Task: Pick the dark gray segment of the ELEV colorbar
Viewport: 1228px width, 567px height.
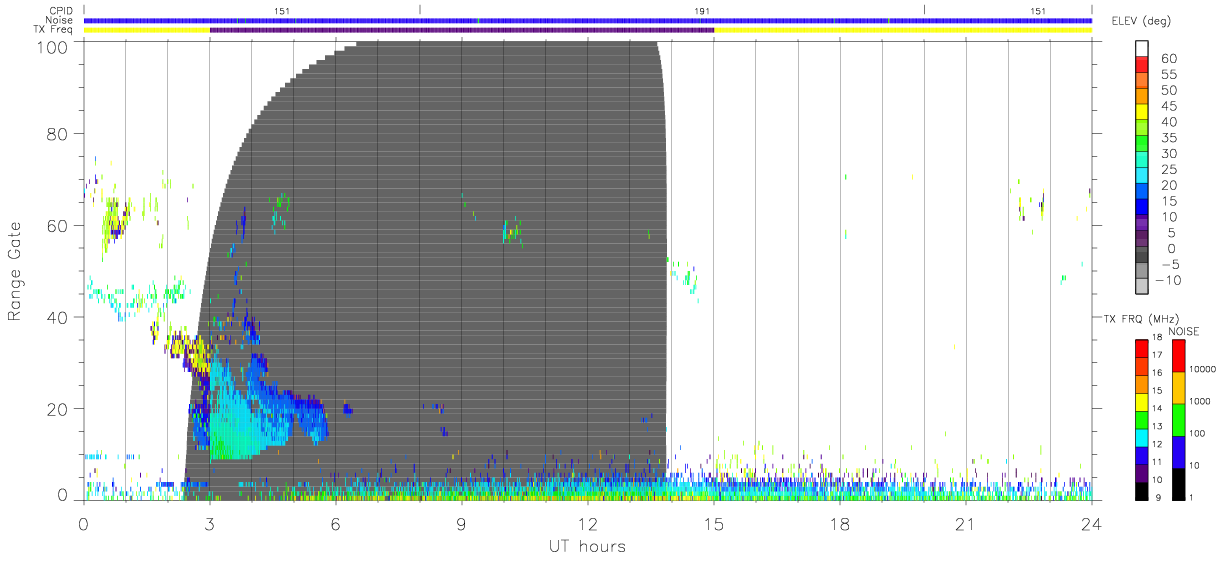Action: pos(1142,257)
